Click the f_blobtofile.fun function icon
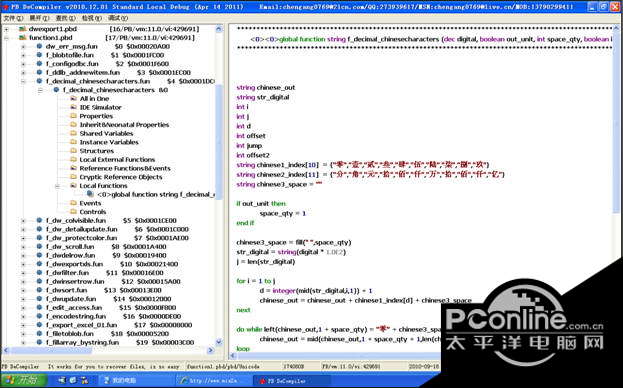 [x=39, y=55]
